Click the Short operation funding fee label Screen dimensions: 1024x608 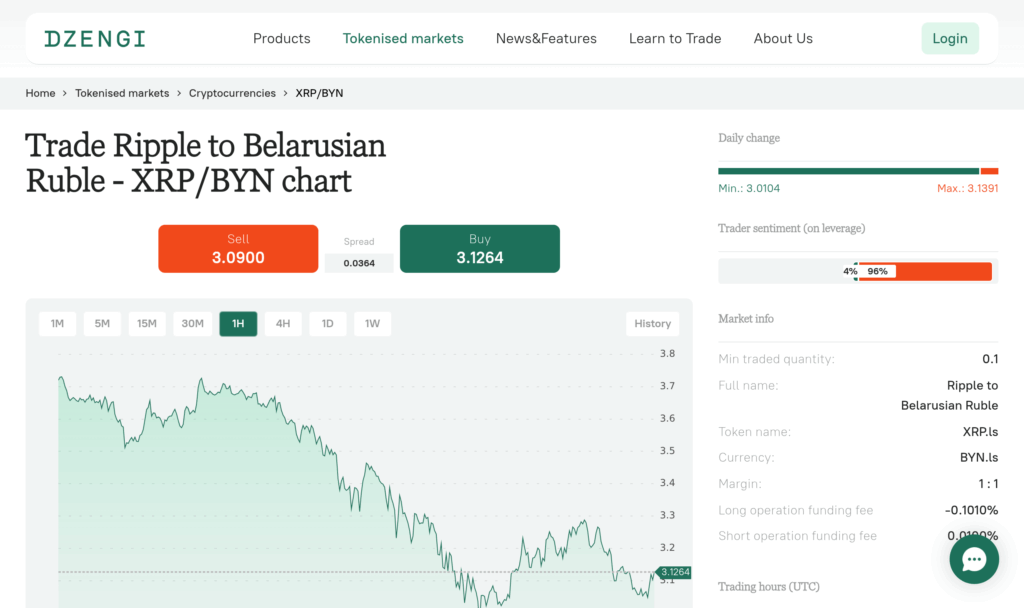797,536
